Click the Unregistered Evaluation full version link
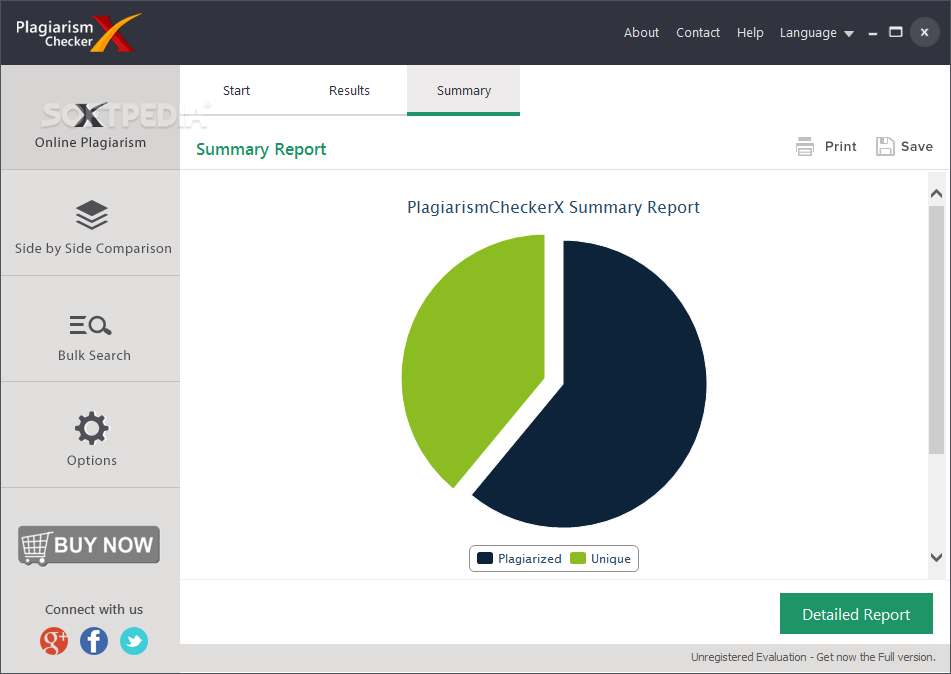The height and width of the screenshot is (674, 951). [x=813, y=657]
